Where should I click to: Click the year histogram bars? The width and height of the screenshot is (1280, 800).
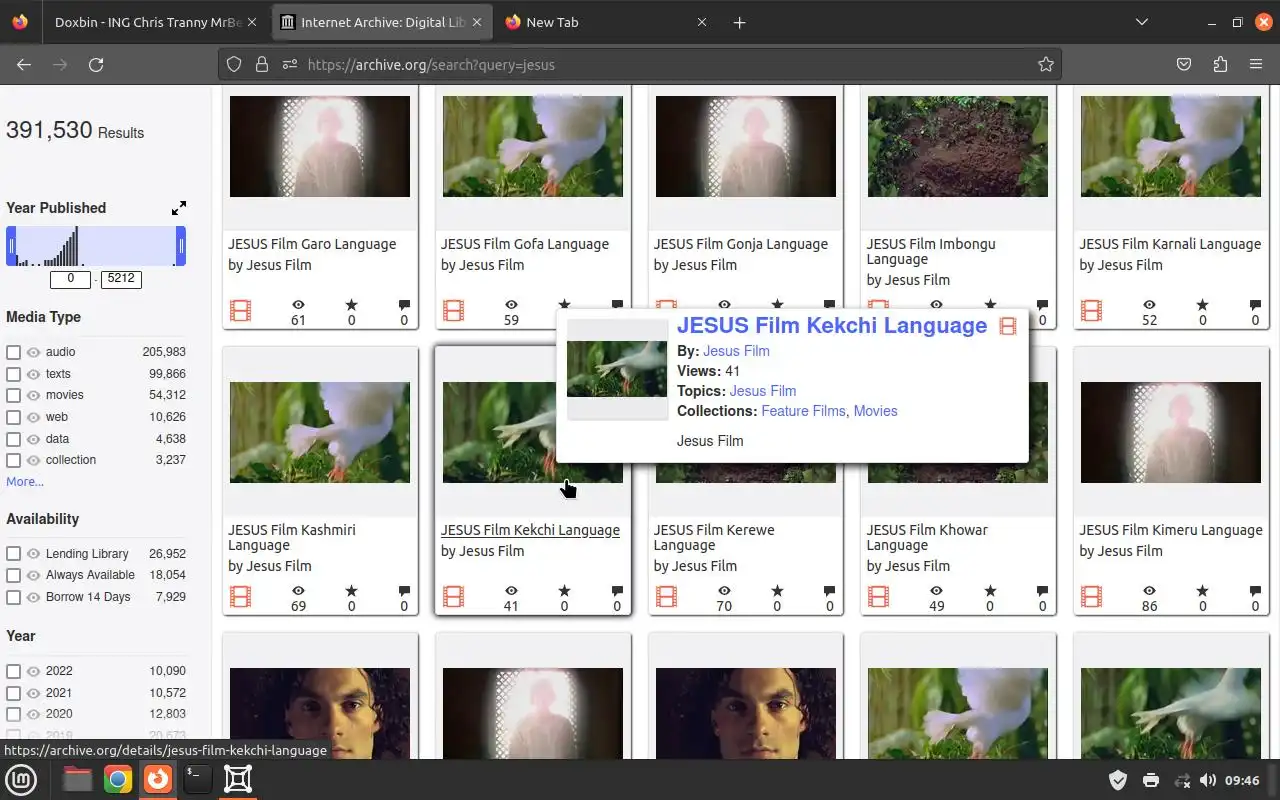point(96,246)
